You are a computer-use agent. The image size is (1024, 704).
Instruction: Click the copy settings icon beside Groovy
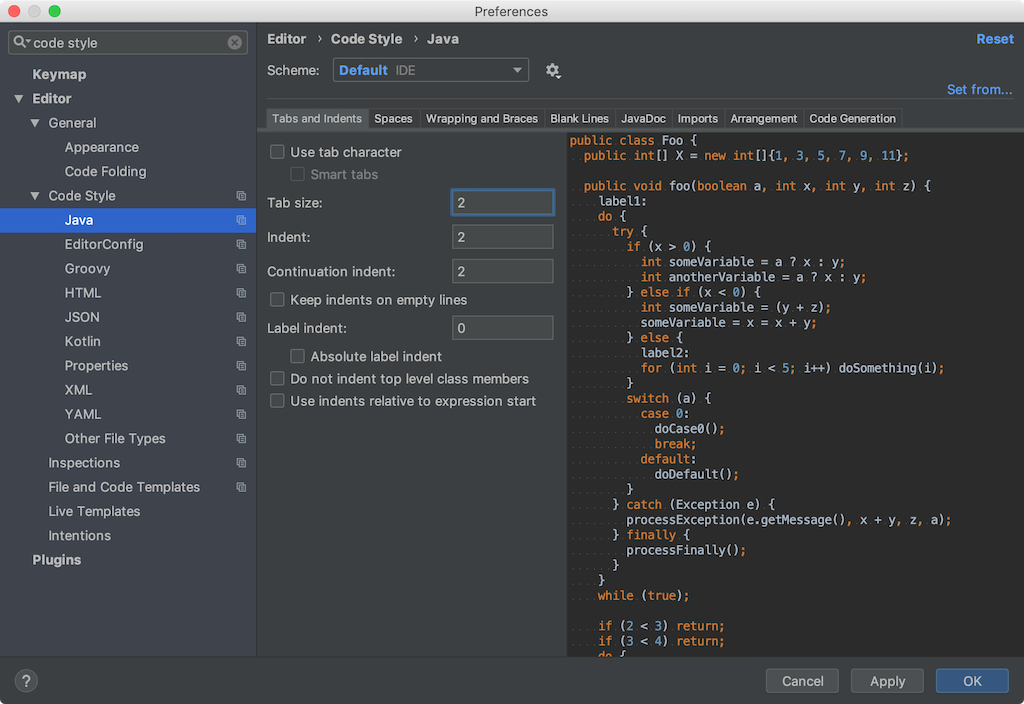tap(240, 268)
